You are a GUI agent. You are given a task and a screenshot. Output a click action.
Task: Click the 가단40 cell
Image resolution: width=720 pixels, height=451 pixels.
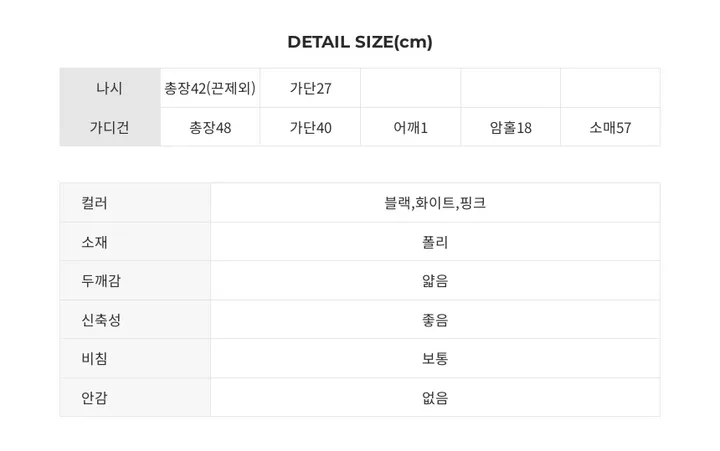310,127
